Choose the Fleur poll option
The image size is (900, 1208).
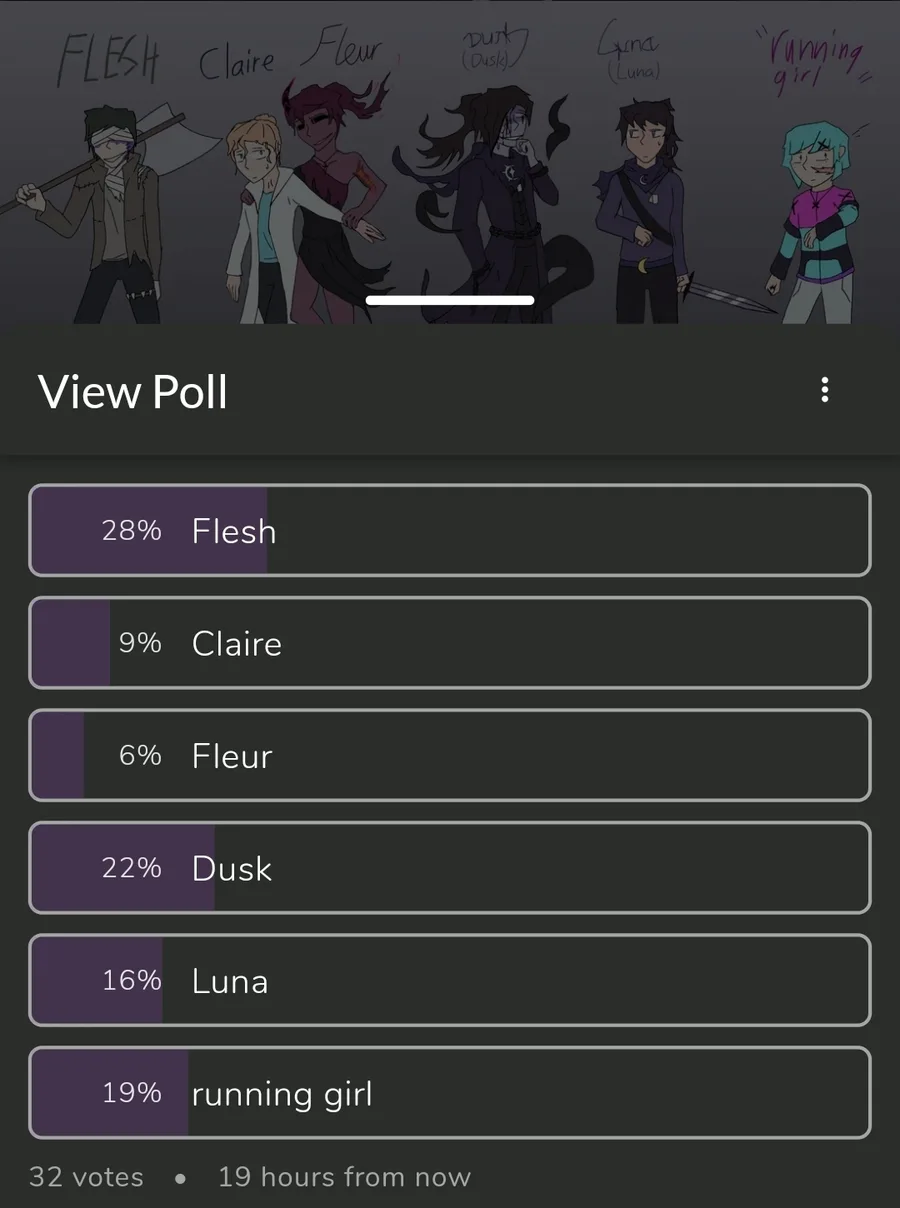(449, 755)
